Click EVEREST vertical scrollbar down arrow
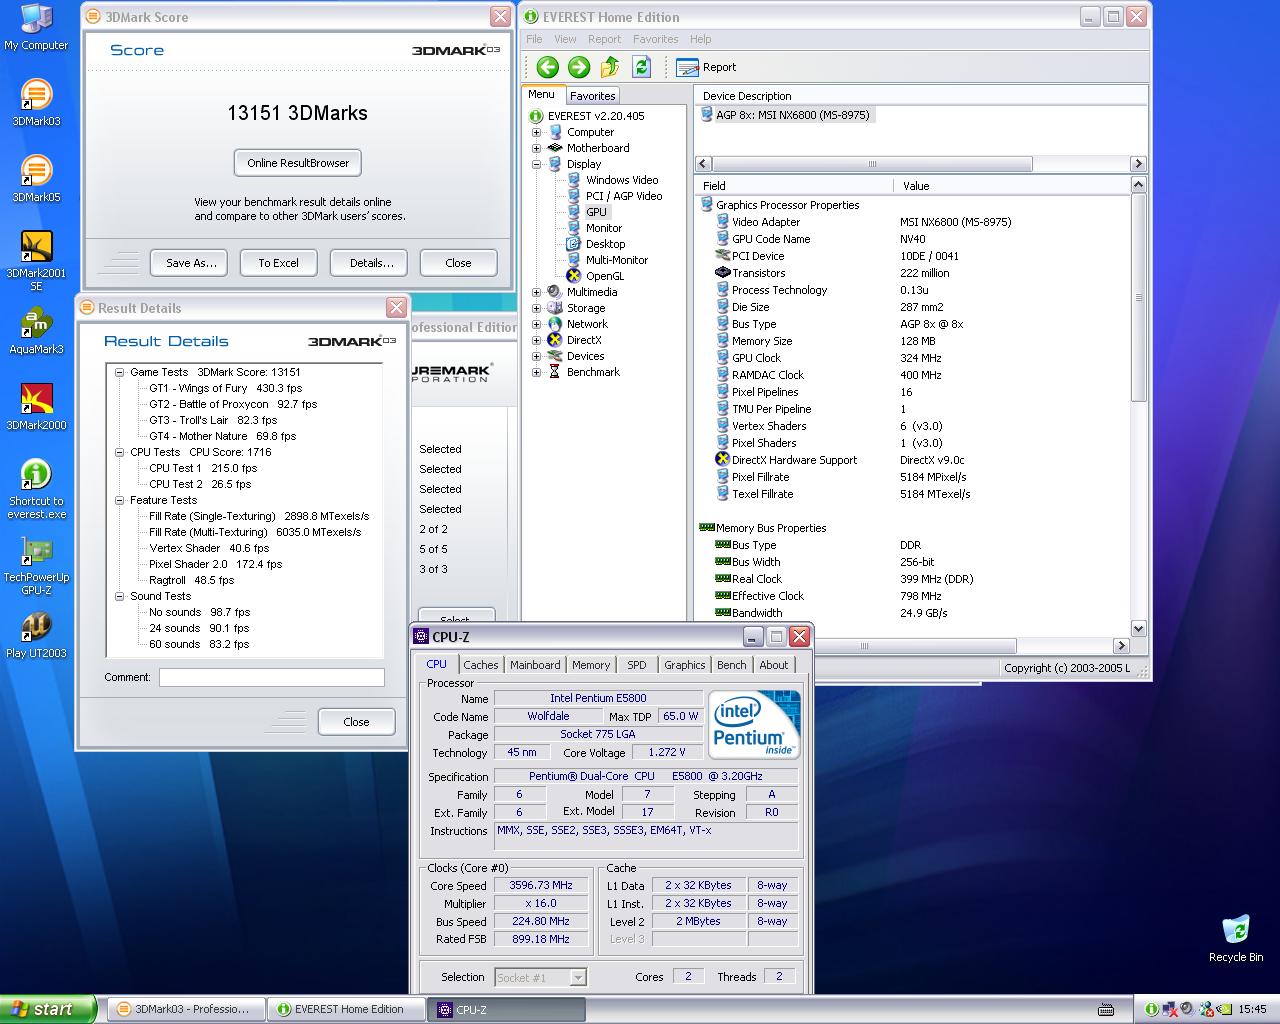The width and height of the screenshot is (1280, 1024). pos(1138,628)
